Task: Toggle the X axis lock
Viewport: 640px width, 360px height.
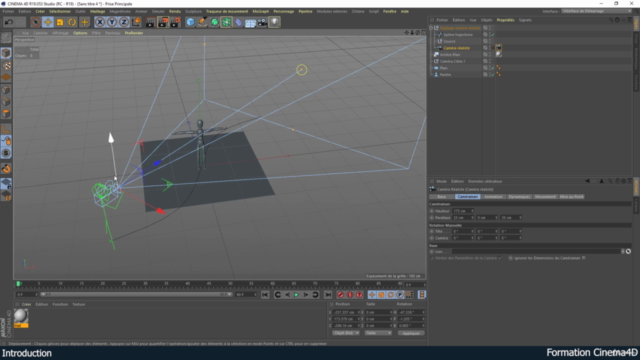Action: pos(100,22)
